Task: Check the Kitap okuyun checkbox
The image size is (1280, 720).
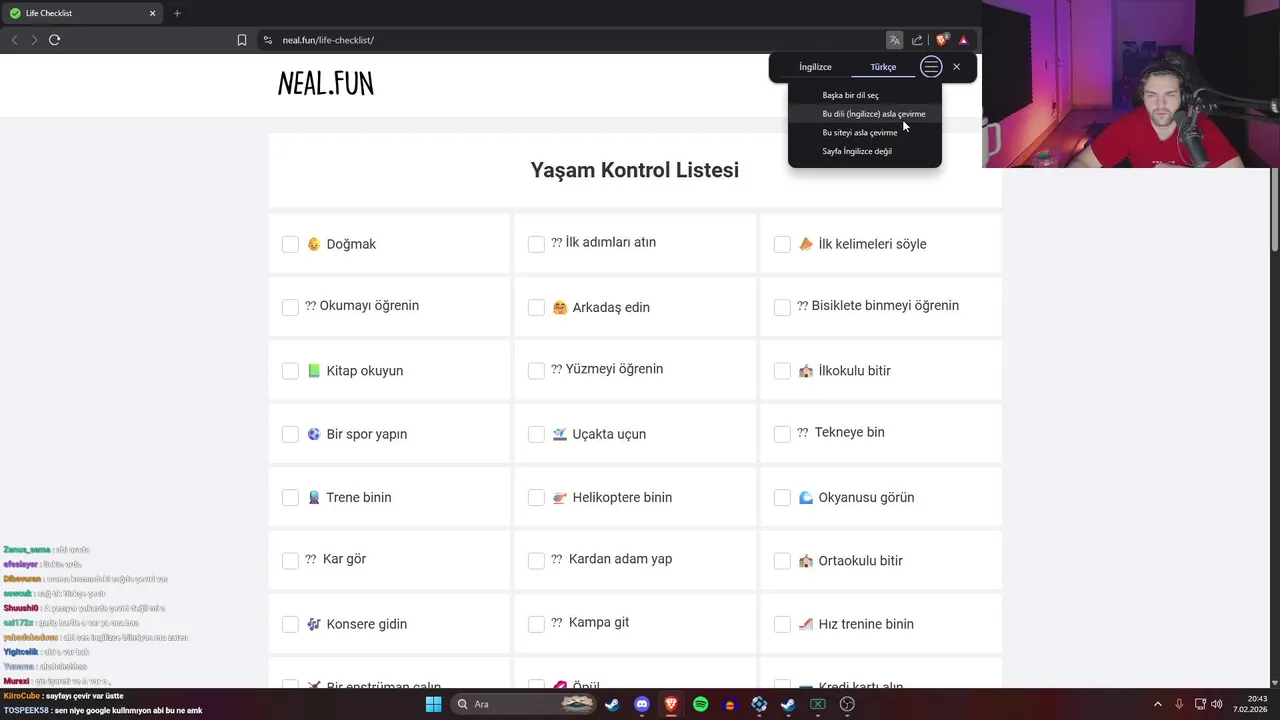Action: pyautogui.click(x=290, y=371)
